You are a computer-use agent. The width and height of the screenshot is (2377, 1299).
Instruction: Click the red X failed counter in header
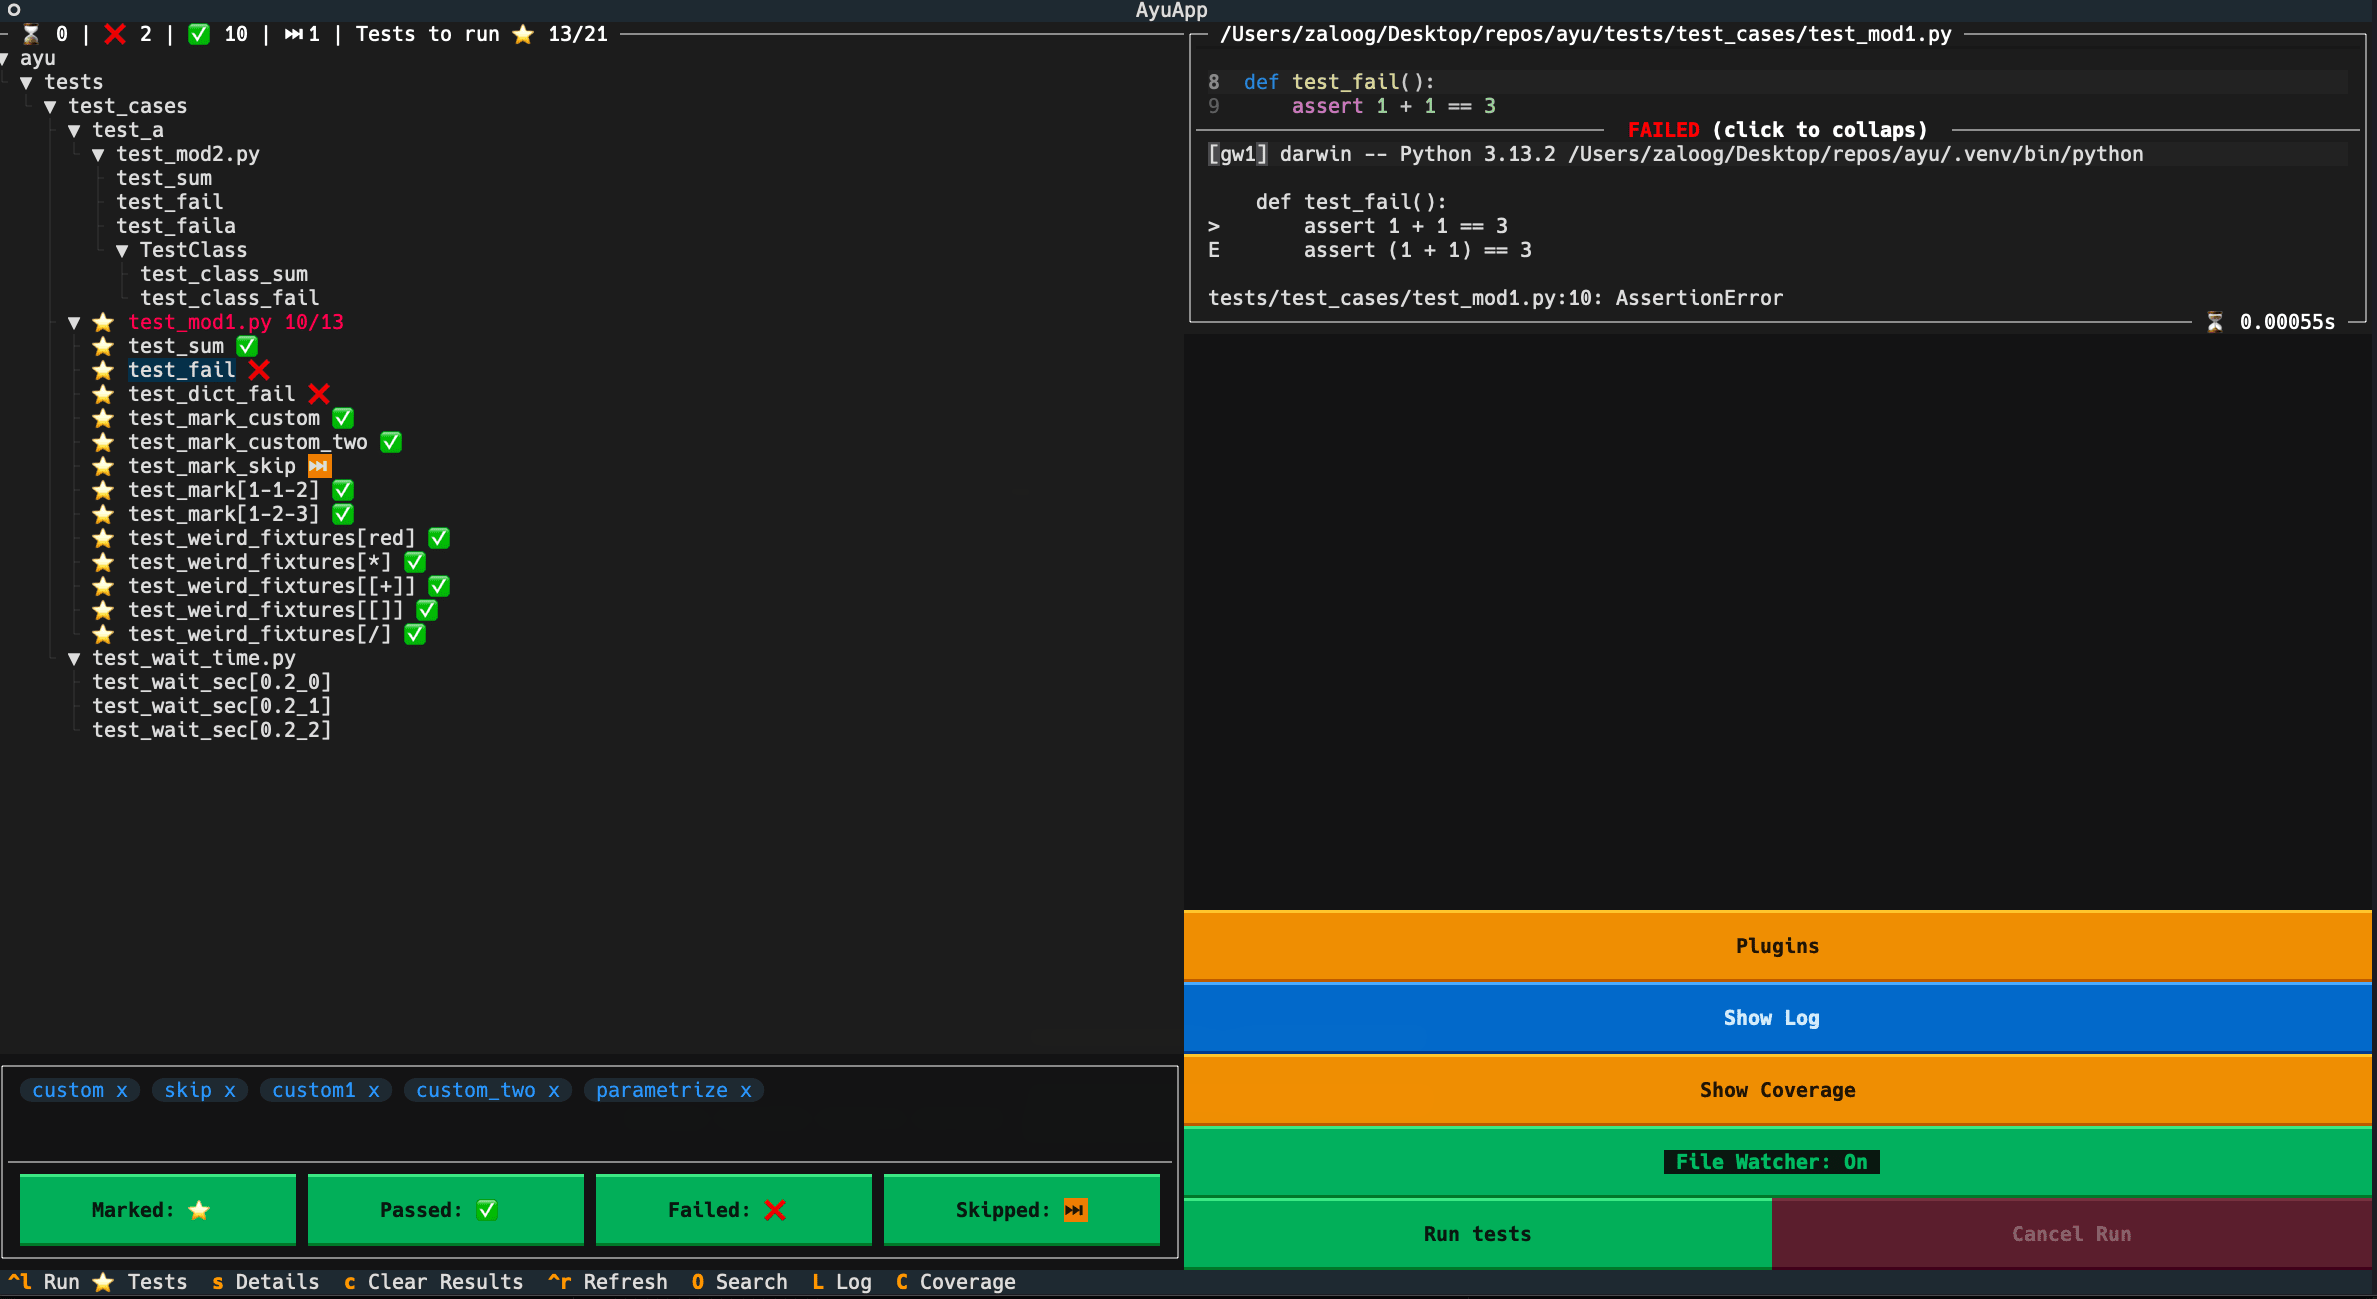[x=115, y=34]
